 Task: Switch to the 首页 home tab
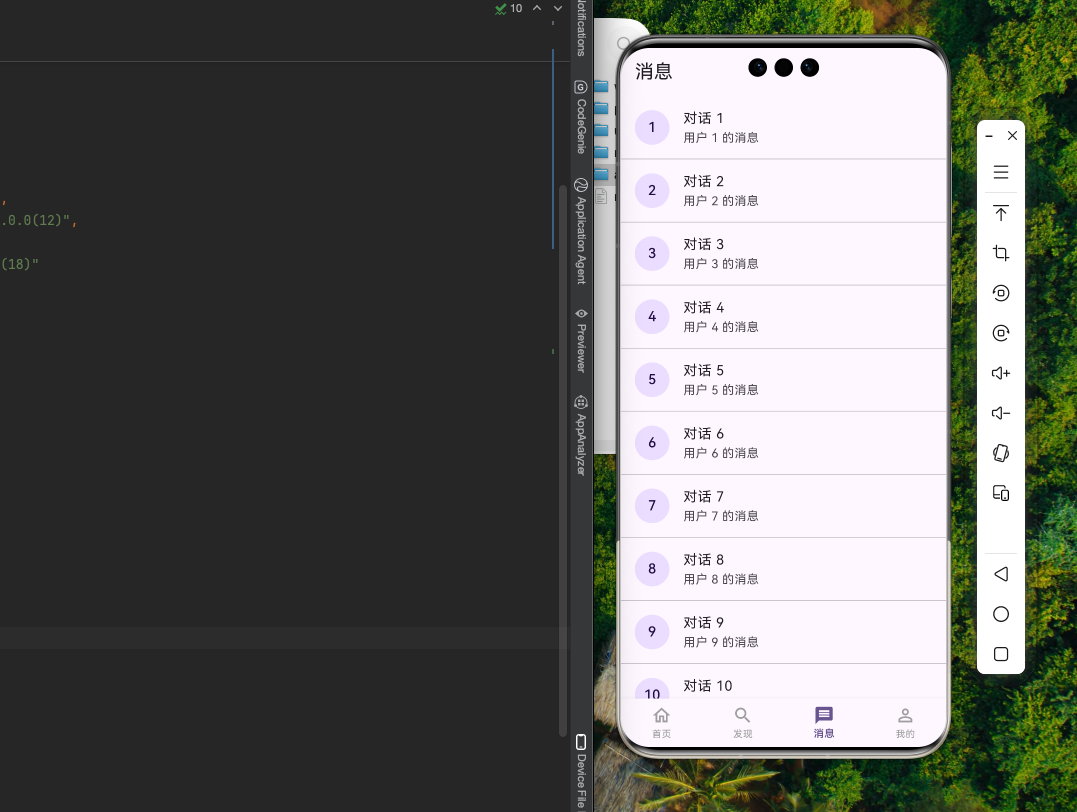pyautogui.click(x=661, y=722)
